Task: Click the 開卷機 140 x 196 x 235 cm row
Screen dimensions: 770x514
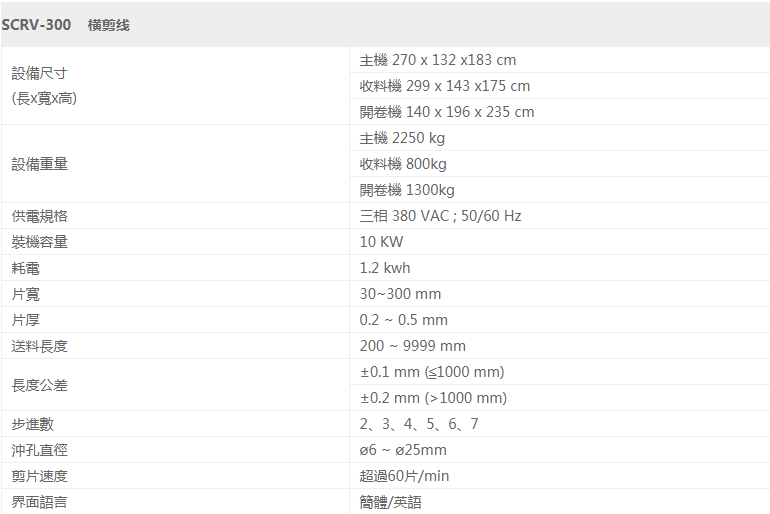Action: 560,112
